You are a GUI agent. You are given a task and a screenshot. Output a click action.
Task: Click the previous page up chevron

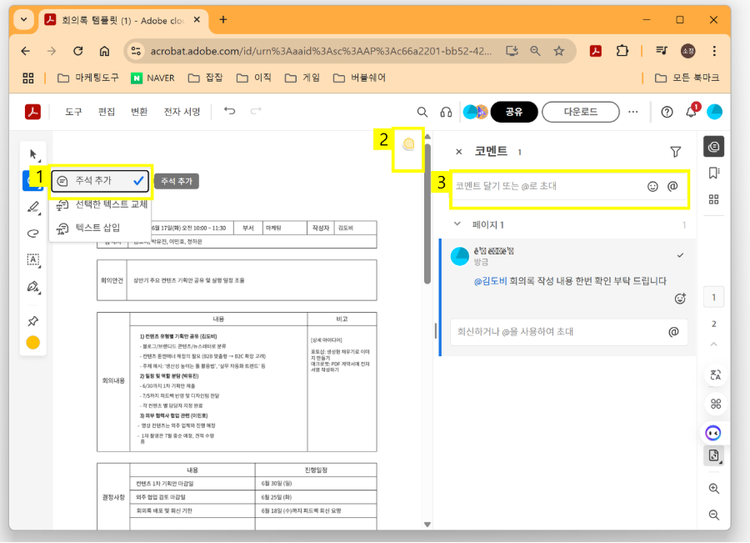click(714, 344)
